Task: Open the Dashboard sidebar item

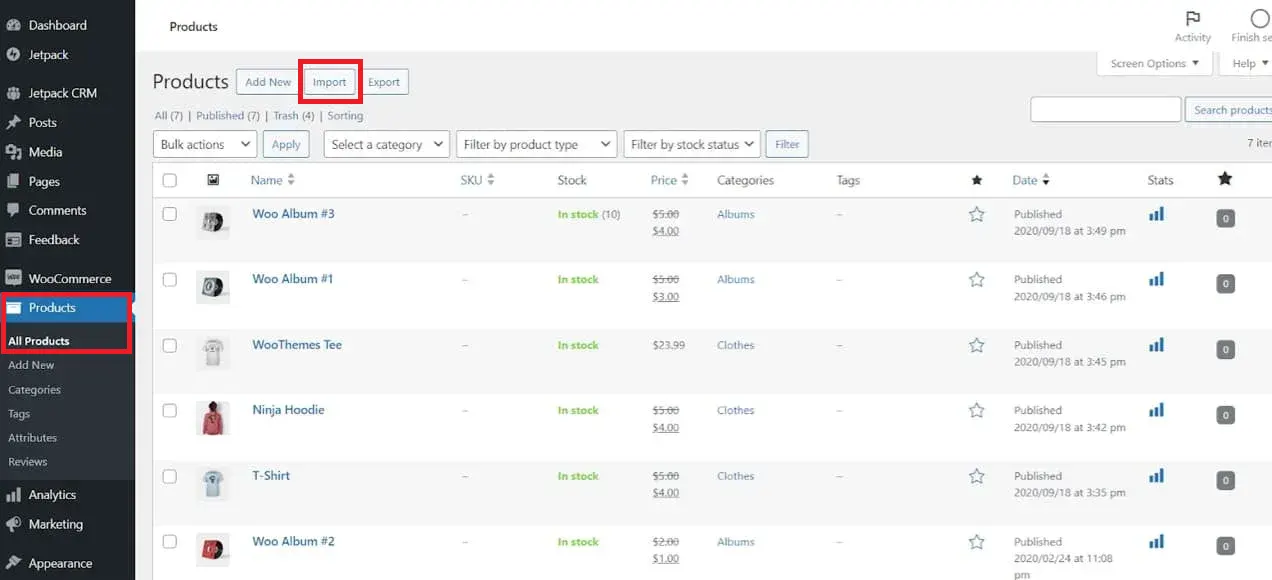Action: click(x=57, y=25)
